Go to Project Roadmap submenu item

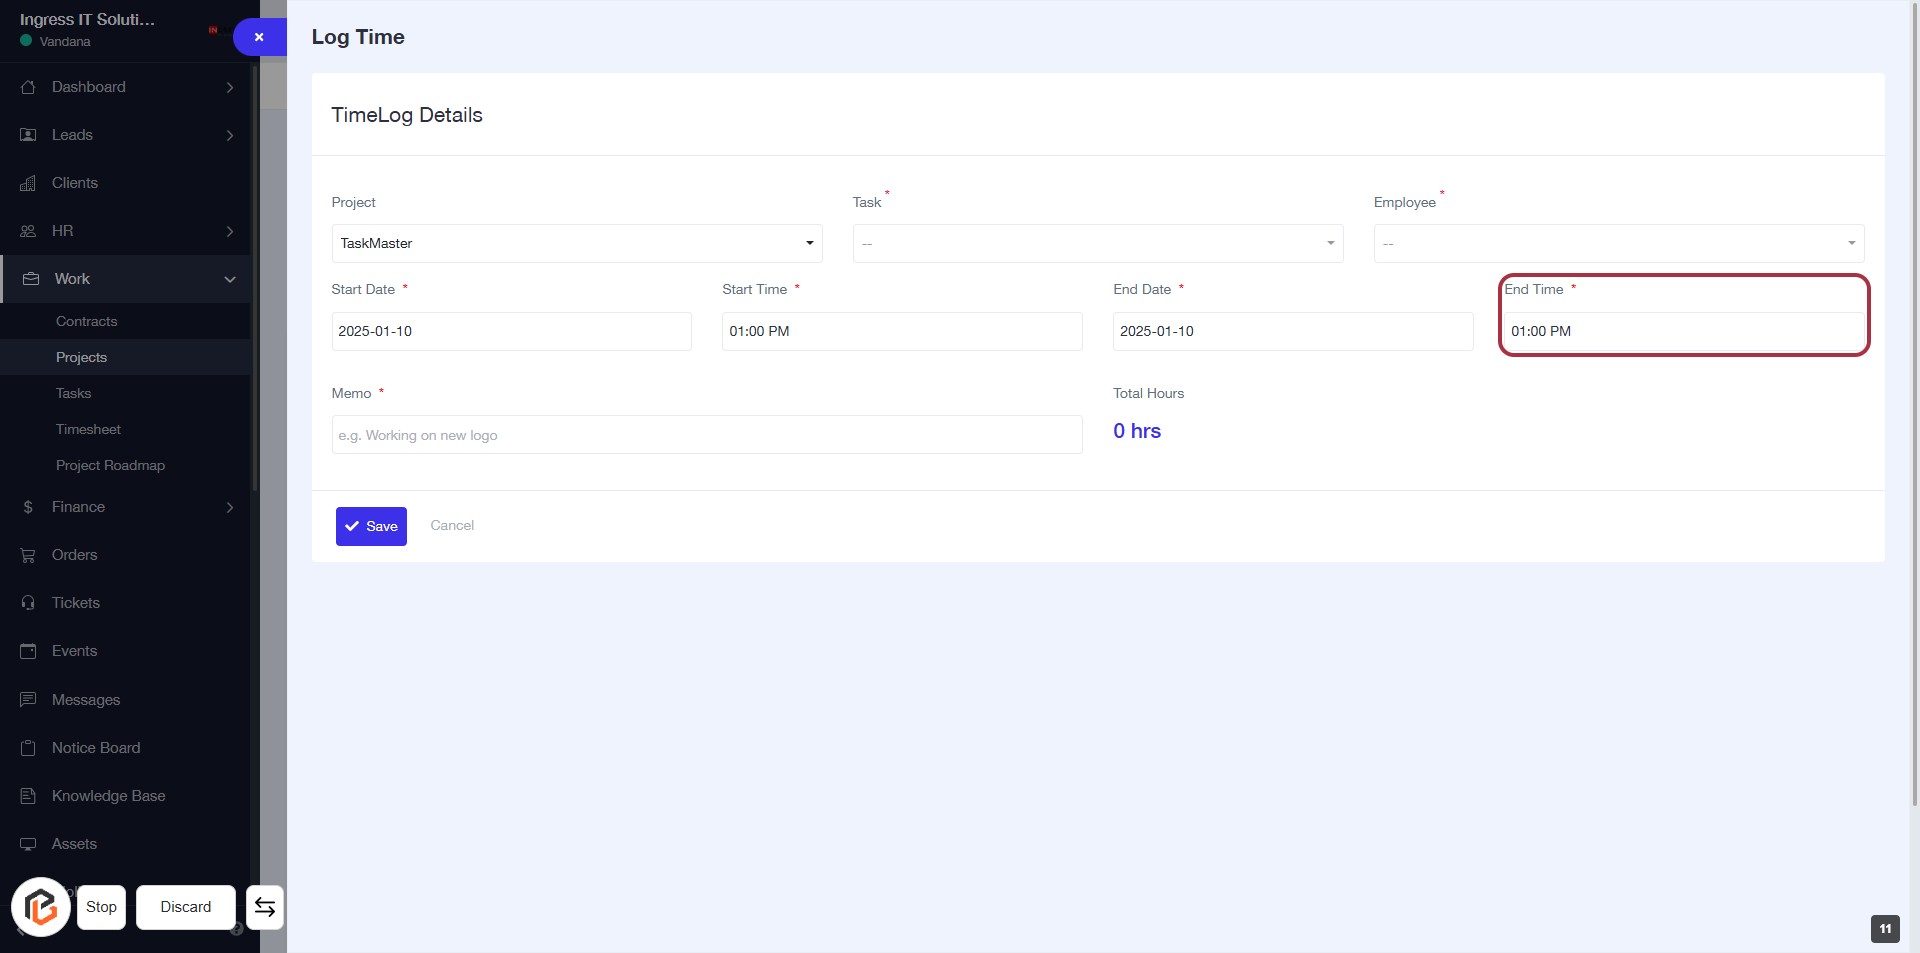pos(110,465)
